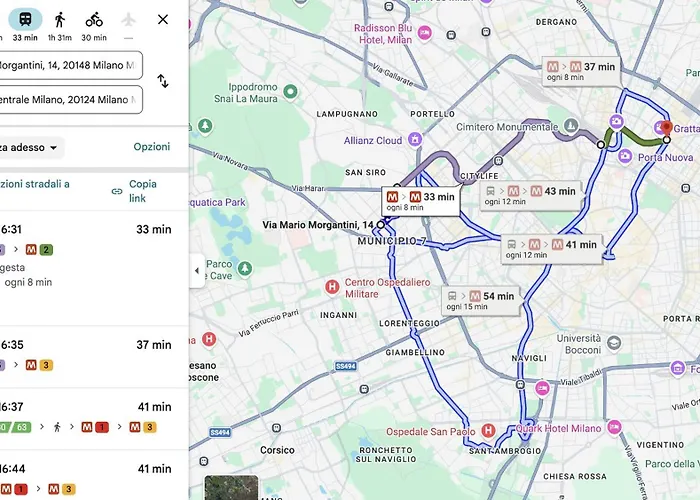Image resolution: width=700 pixels, height=500 pixels.
Task: Open Allianz Cloud marker
Action: tap(415, 139)
